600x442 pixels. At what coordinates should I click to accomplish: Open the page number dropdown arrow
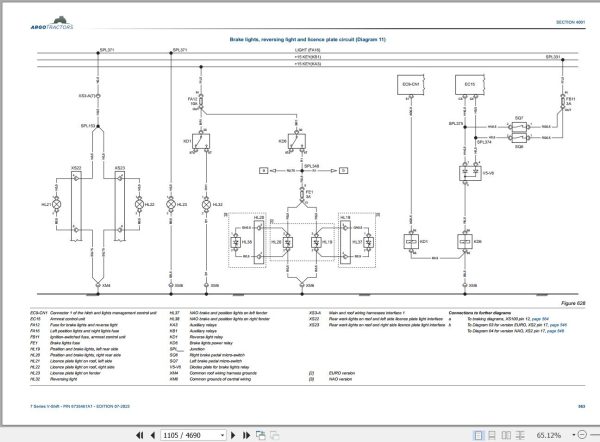[222, 435]
